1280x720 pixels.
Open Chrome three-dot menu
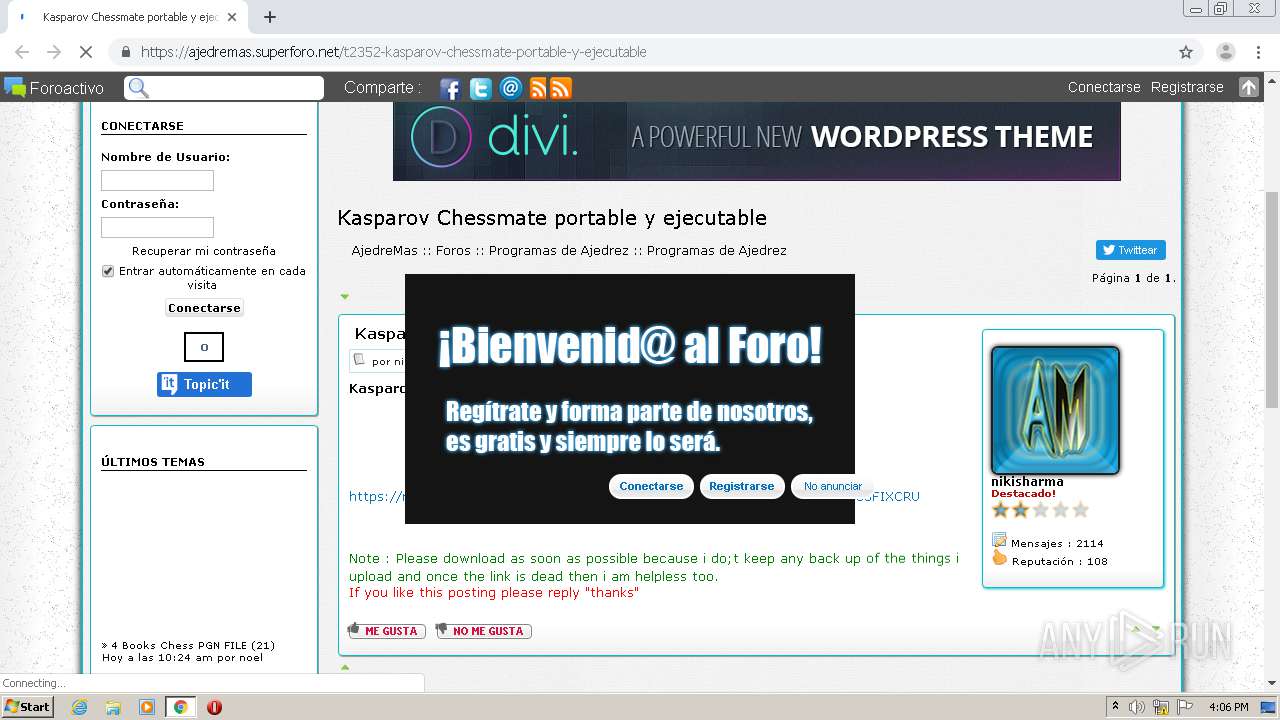(x=1258, y=52)
